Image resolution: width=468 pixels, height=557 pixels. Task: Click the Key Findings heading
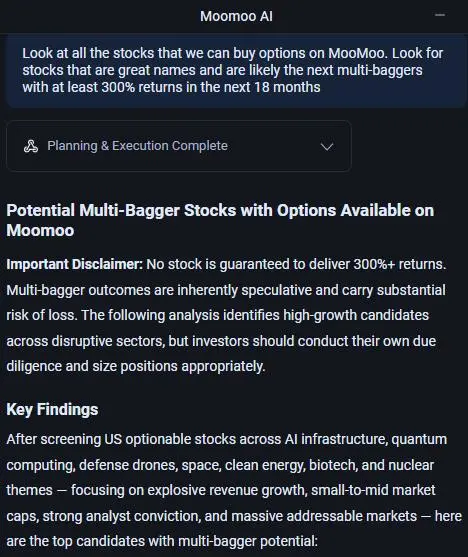(x=52, y=409)
